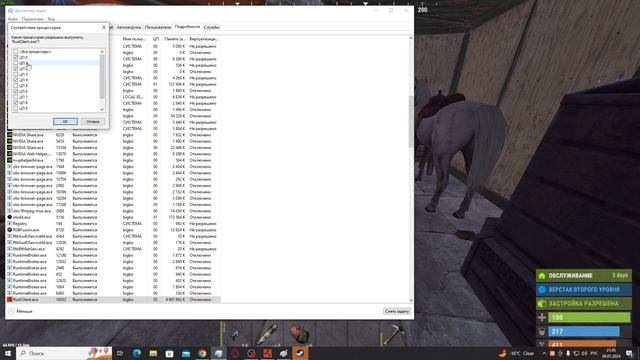Launch Microsoft Edge from the taskbar
Image resolution: width=640 pixels, height=360 pixels.
[137, 353]
